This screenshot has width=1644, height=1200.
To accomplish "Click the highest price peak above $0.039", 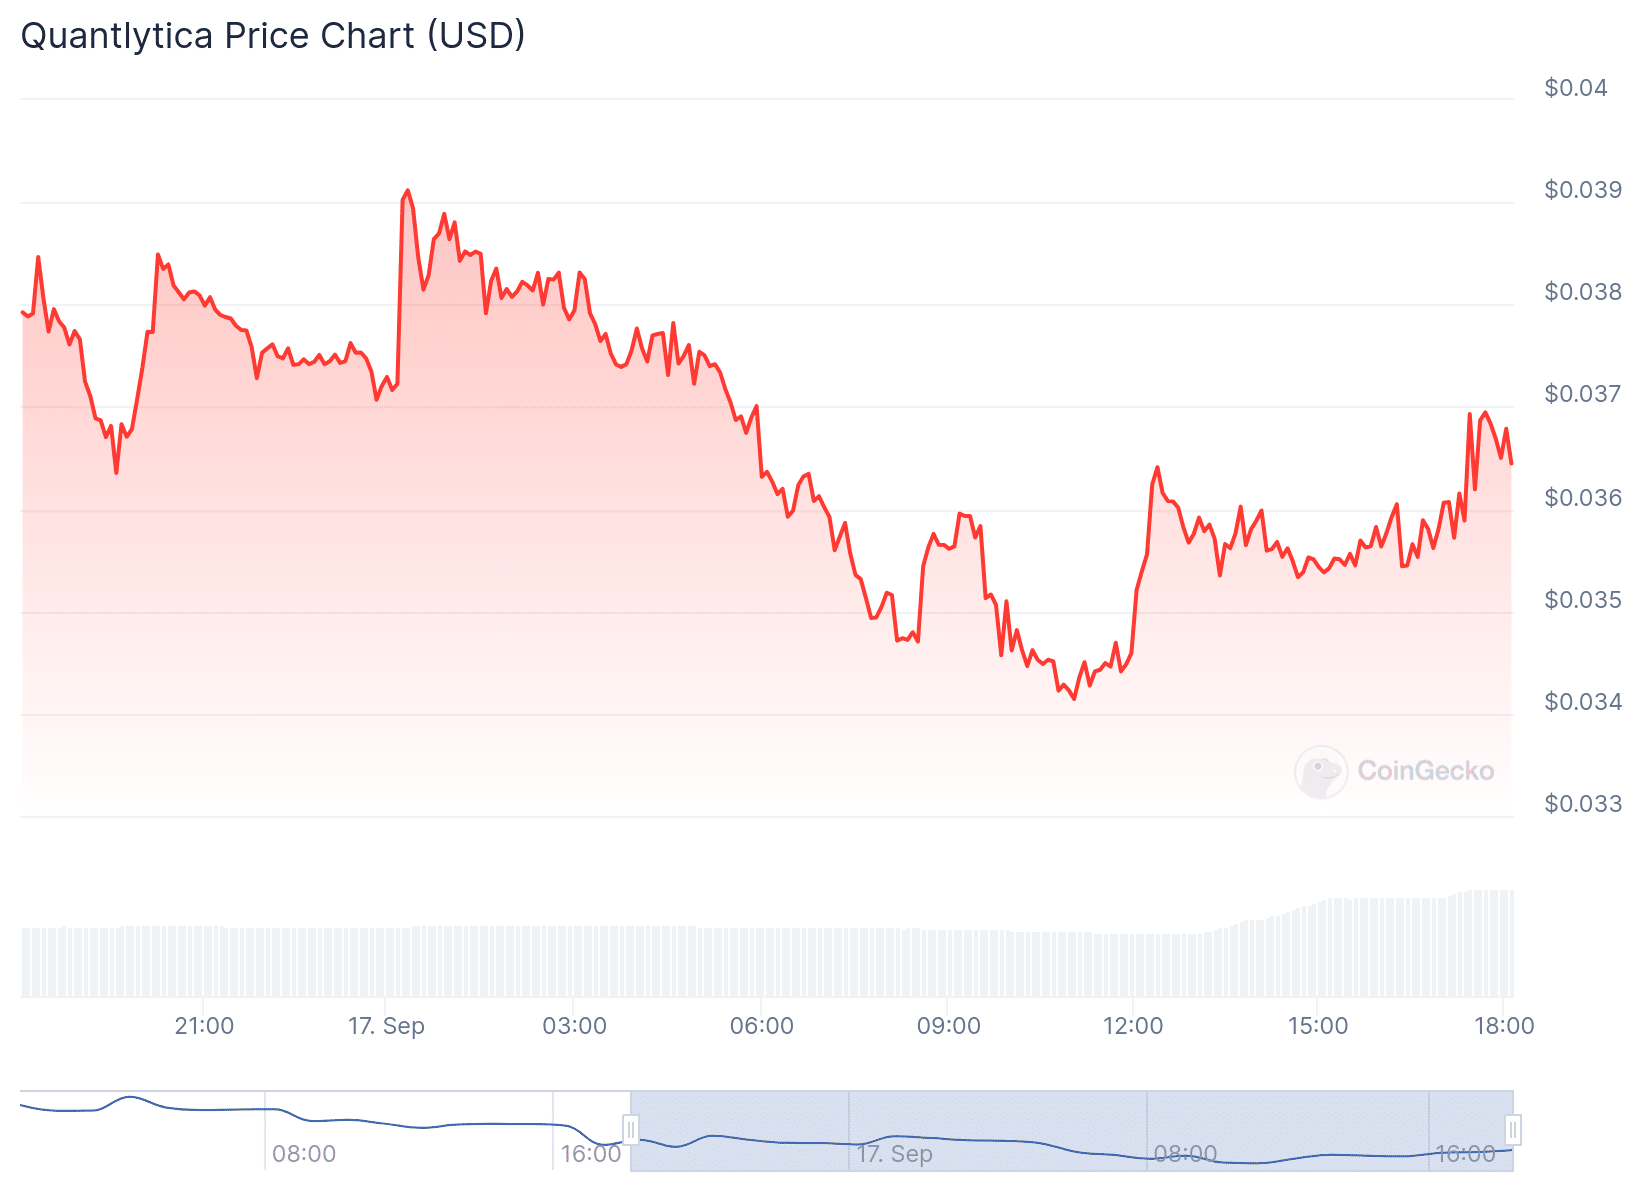I will click(x=407, y=191).
